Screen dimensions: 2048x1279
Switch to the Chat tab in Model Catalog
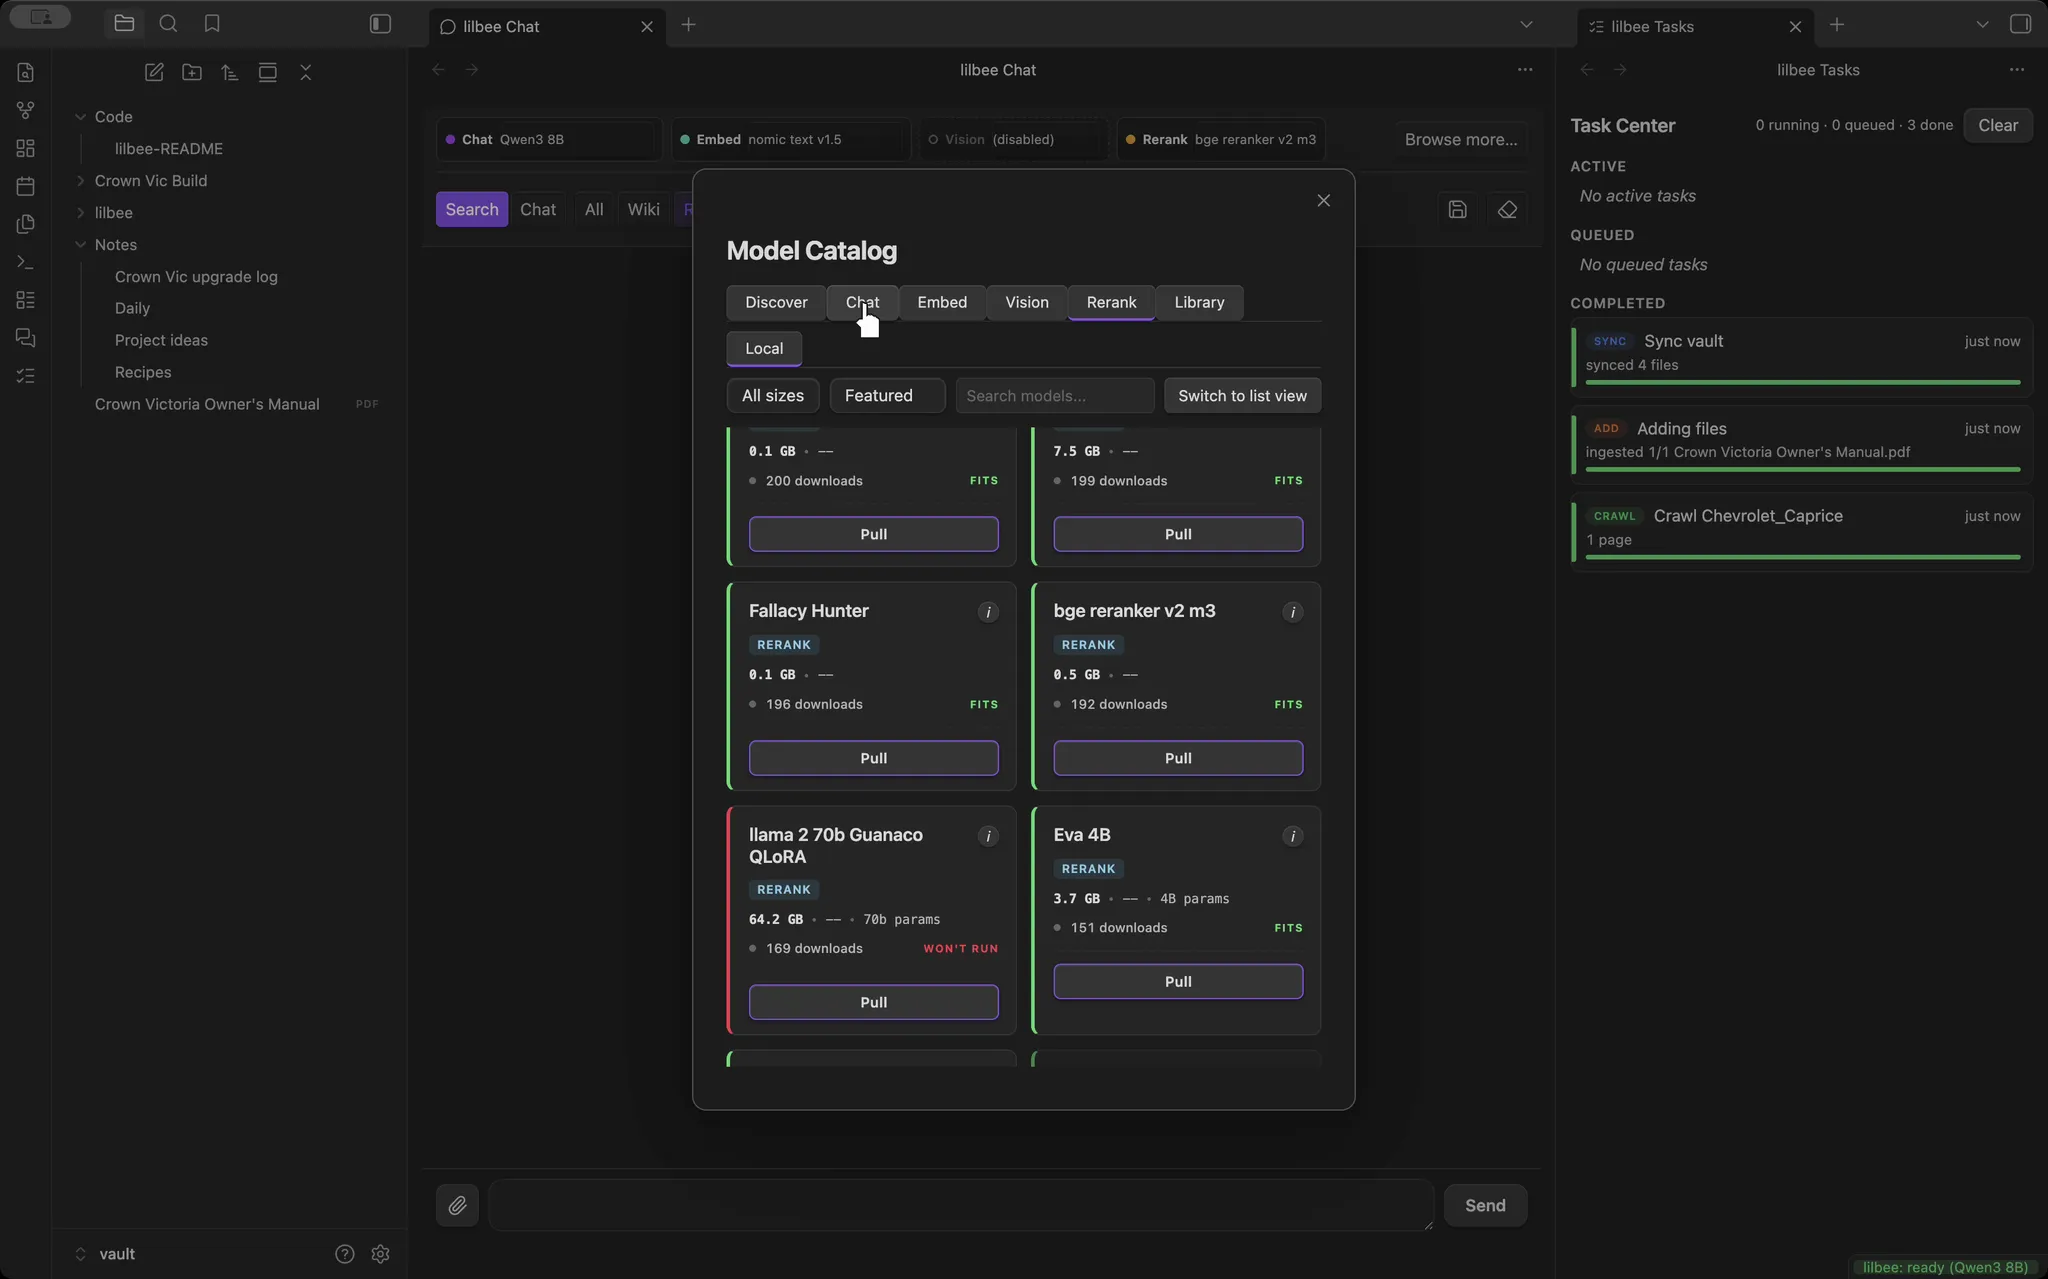(862, 302)
